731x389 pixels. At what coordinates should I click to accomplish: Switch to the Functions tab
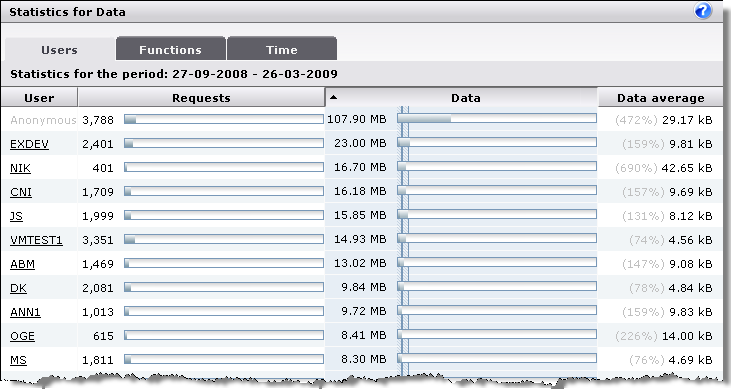(171, 49)
